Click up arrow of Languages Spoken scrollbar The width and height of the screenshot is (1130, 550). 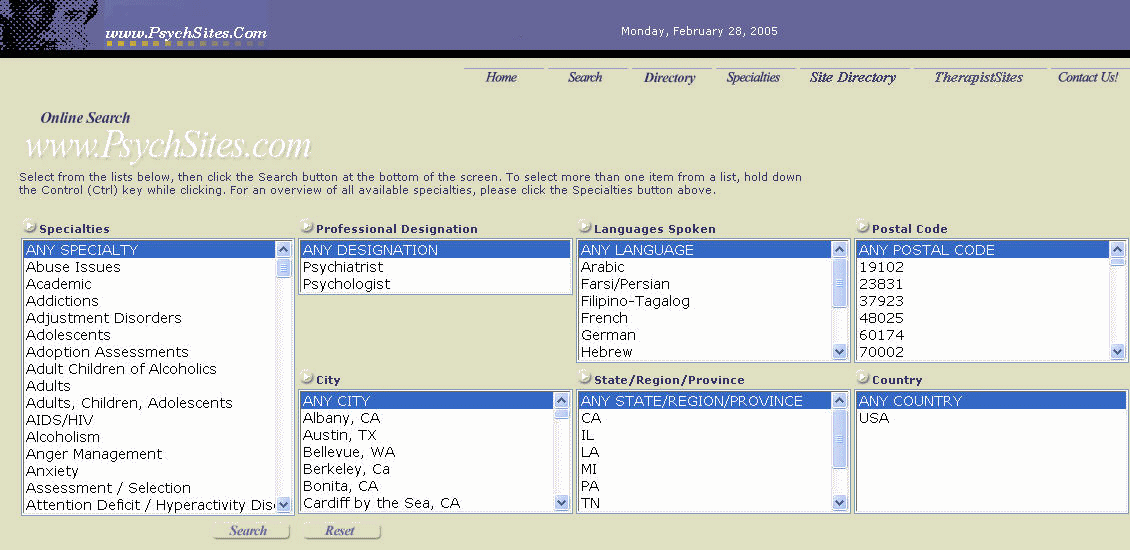[840, 249]
